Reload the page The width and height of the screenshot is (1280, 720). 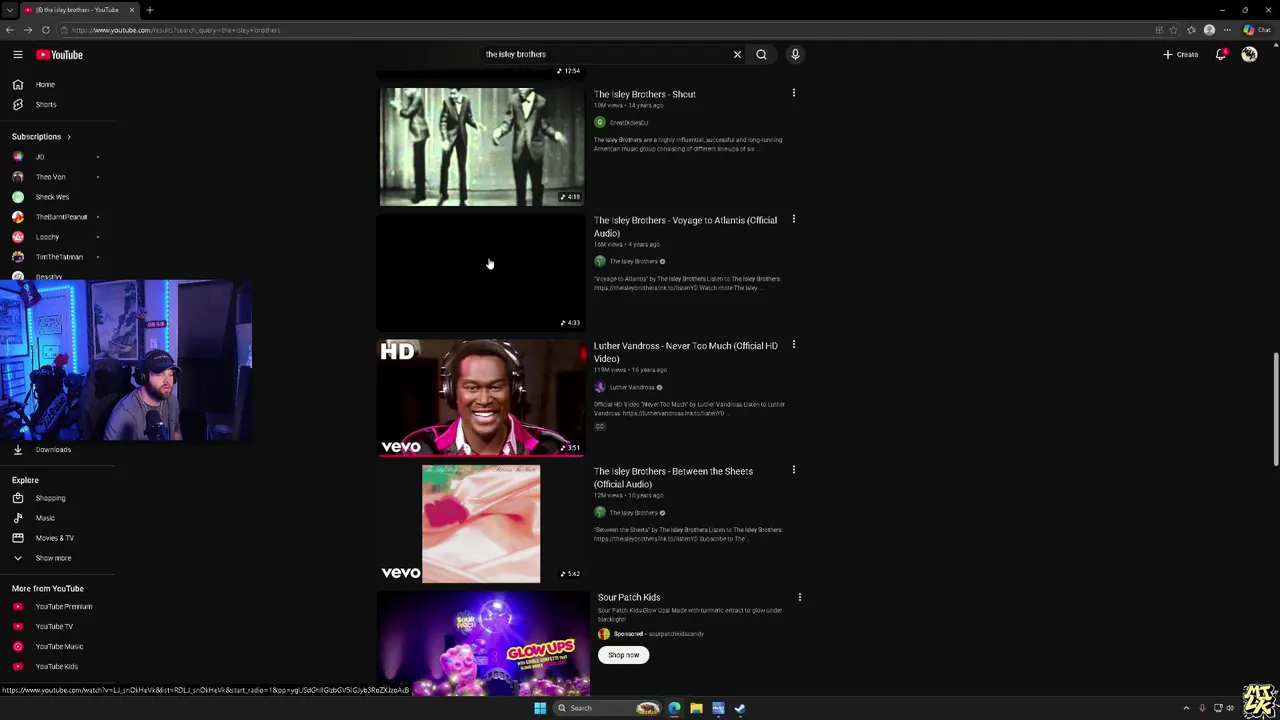(45, 30)
